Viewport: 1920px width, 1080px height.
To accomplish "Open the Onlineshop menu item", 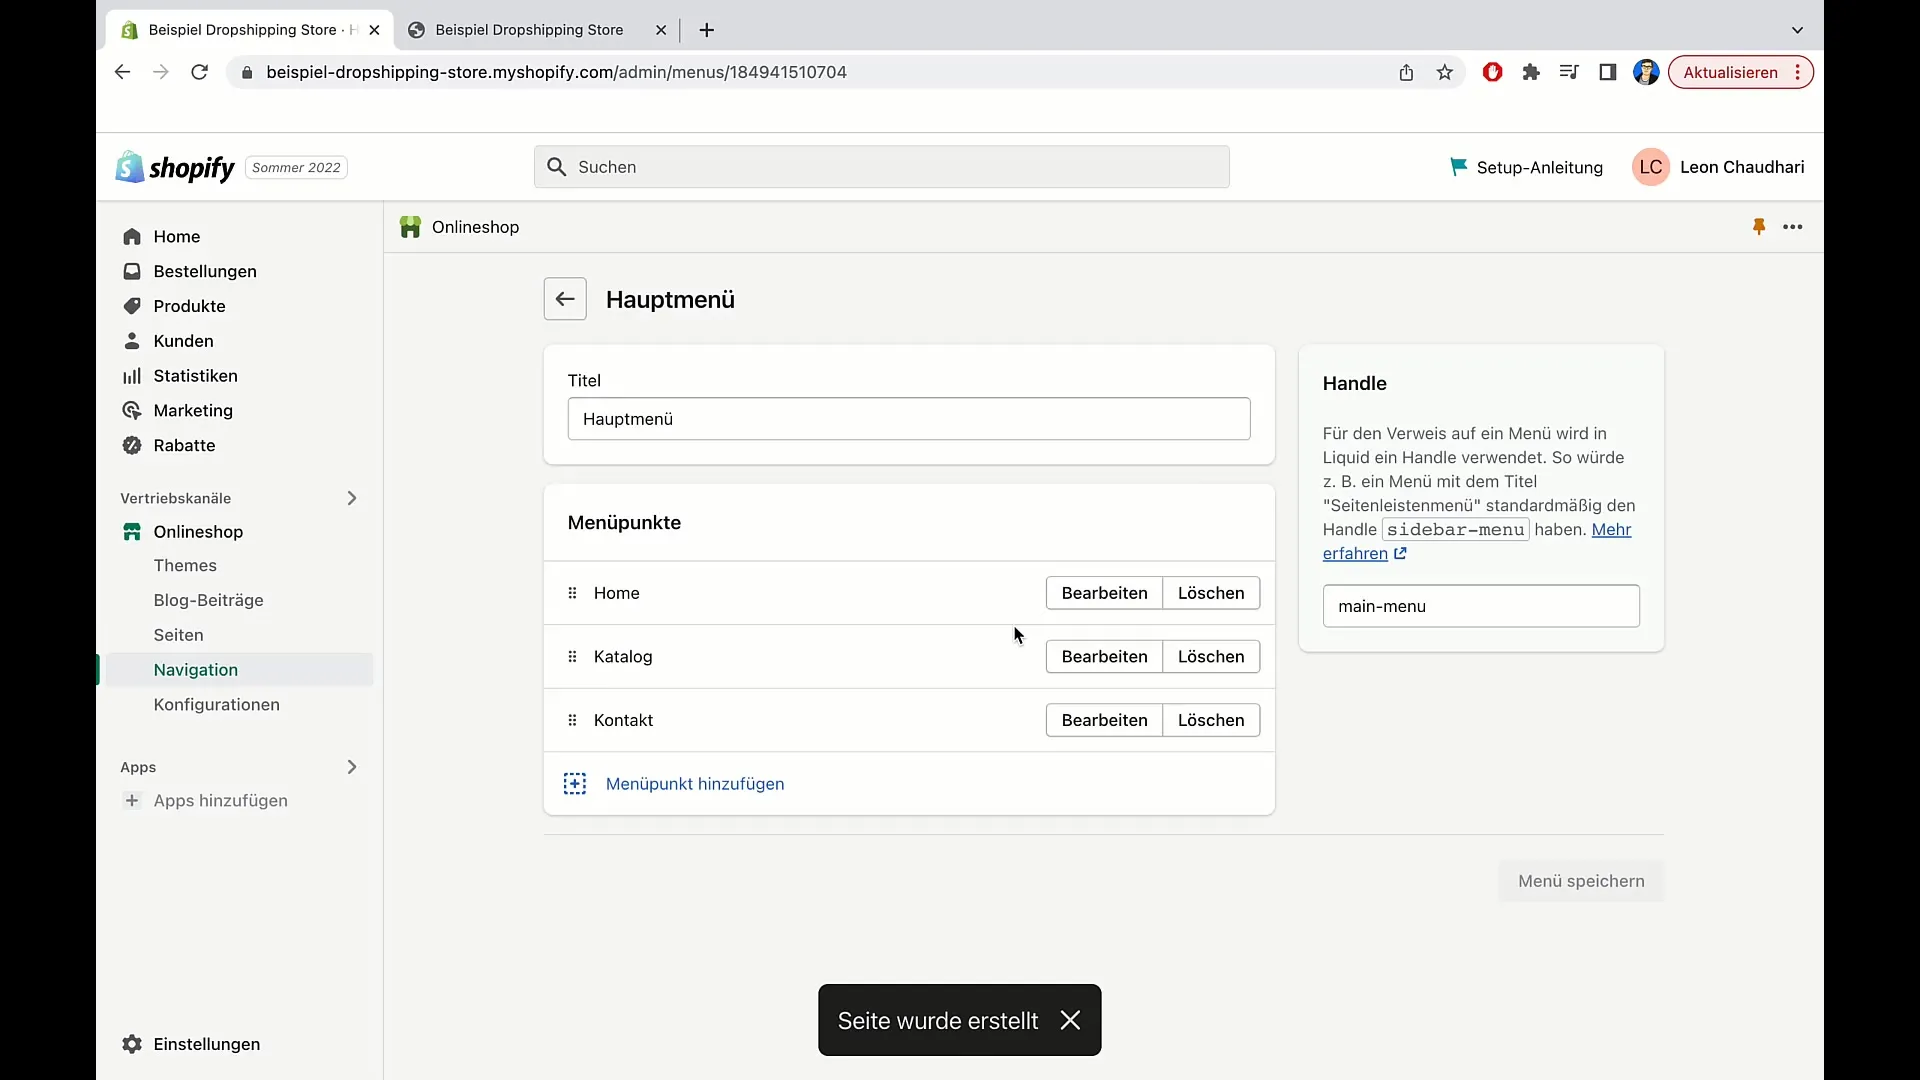I will tap(198, 531).
